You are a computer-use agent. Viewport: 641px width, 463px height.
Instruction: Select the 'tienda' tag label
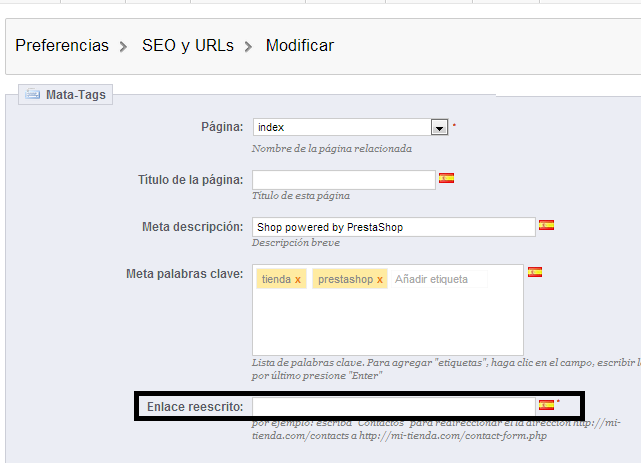tap(275, 280)
